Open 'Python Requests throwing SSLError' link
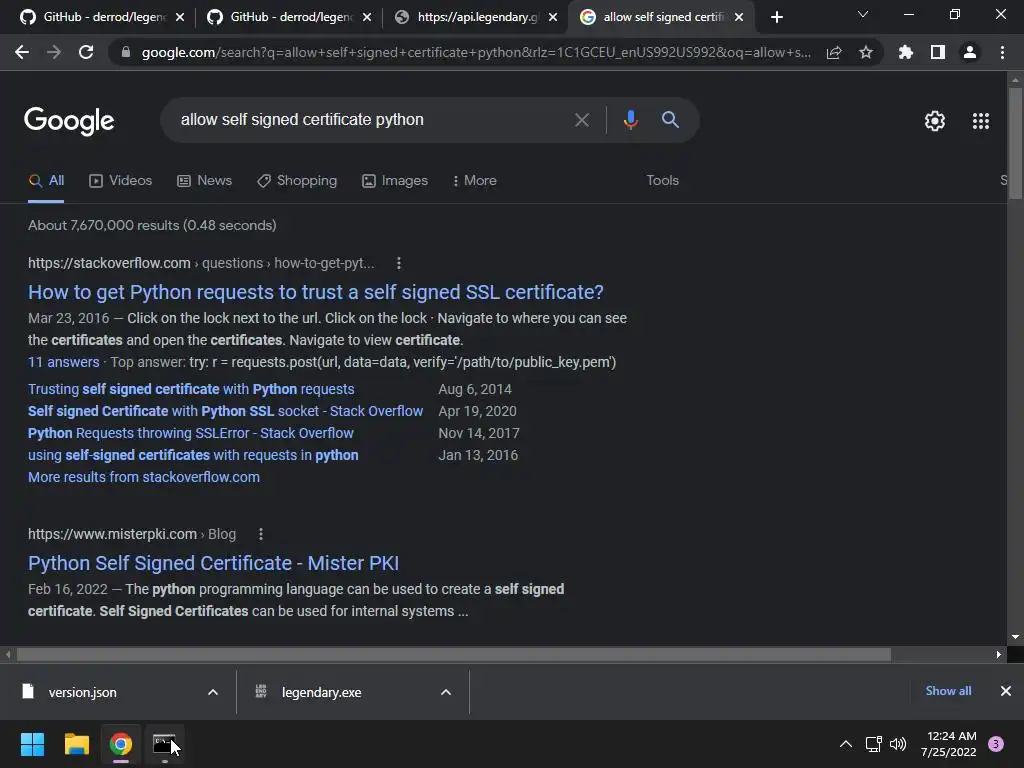 pyautogui.click(x=191, y=434)
